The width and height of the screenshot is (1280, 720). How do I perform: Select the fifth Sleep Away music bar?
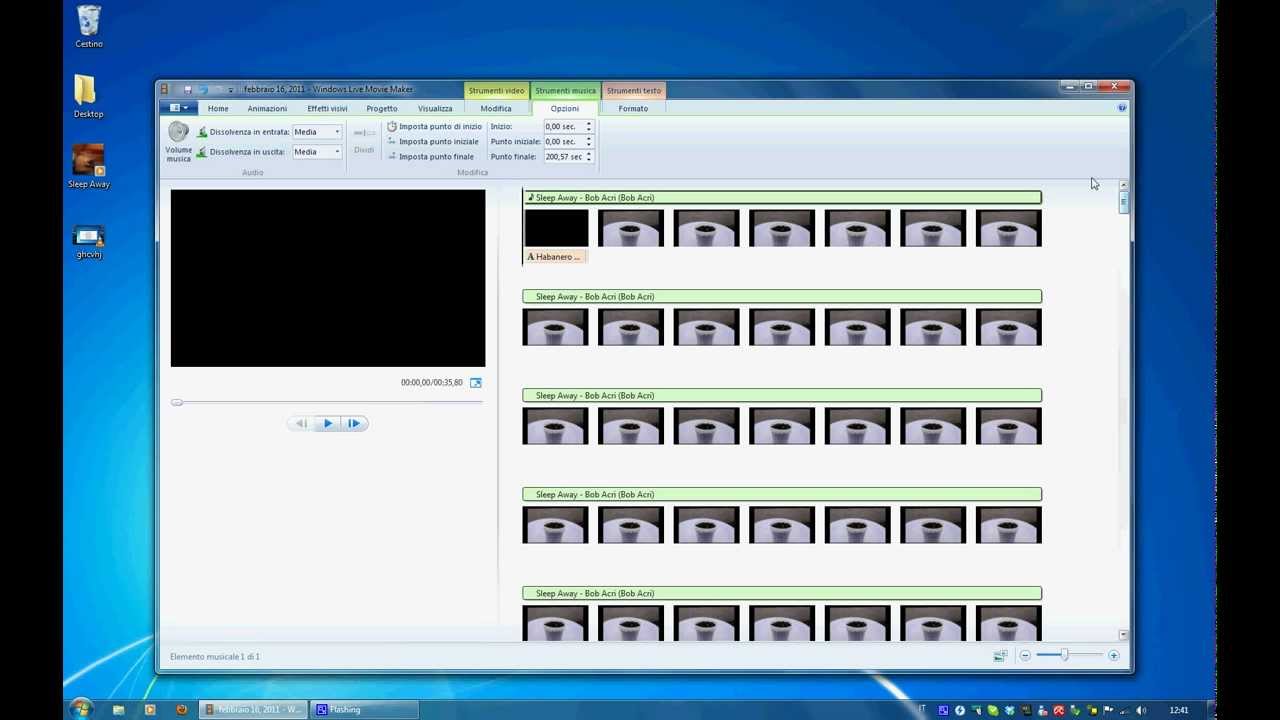782,594
